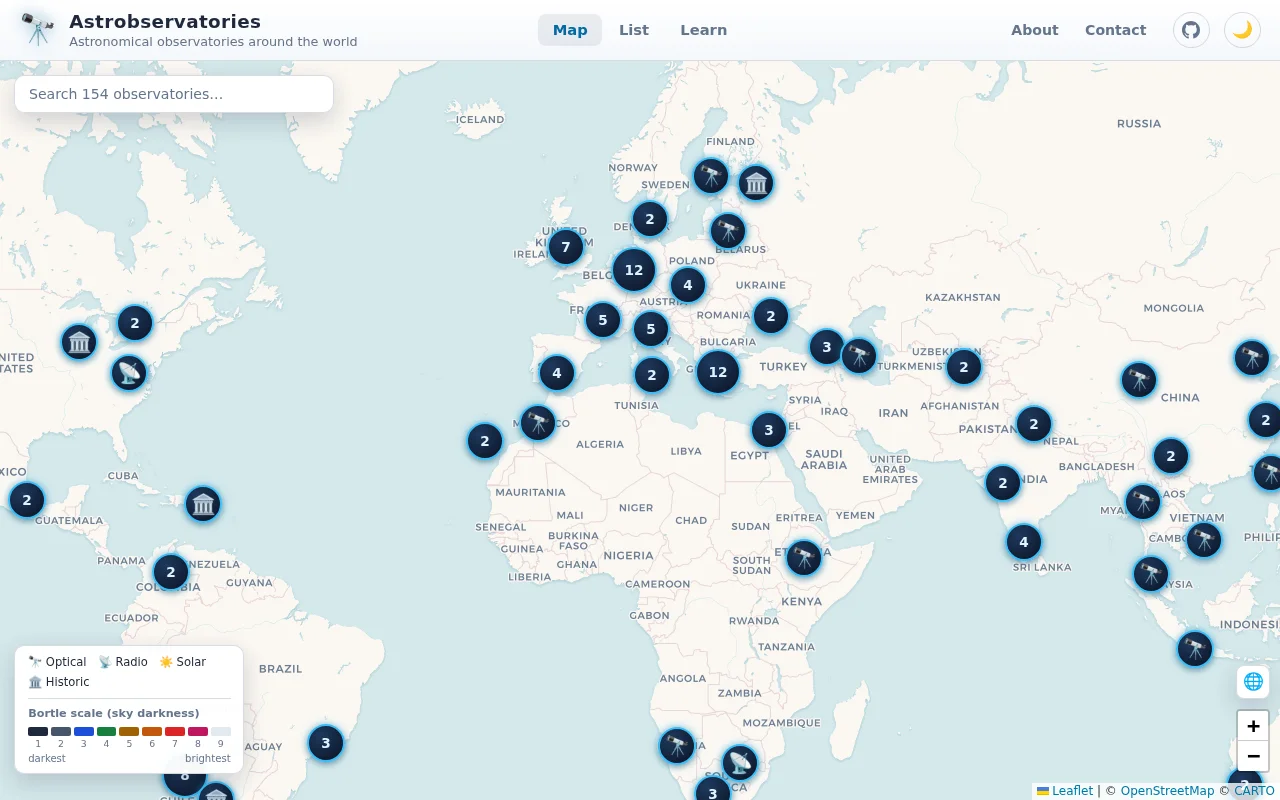Expand the 4 cluster below Poland
1280x800 pixels.
point(688,285)
